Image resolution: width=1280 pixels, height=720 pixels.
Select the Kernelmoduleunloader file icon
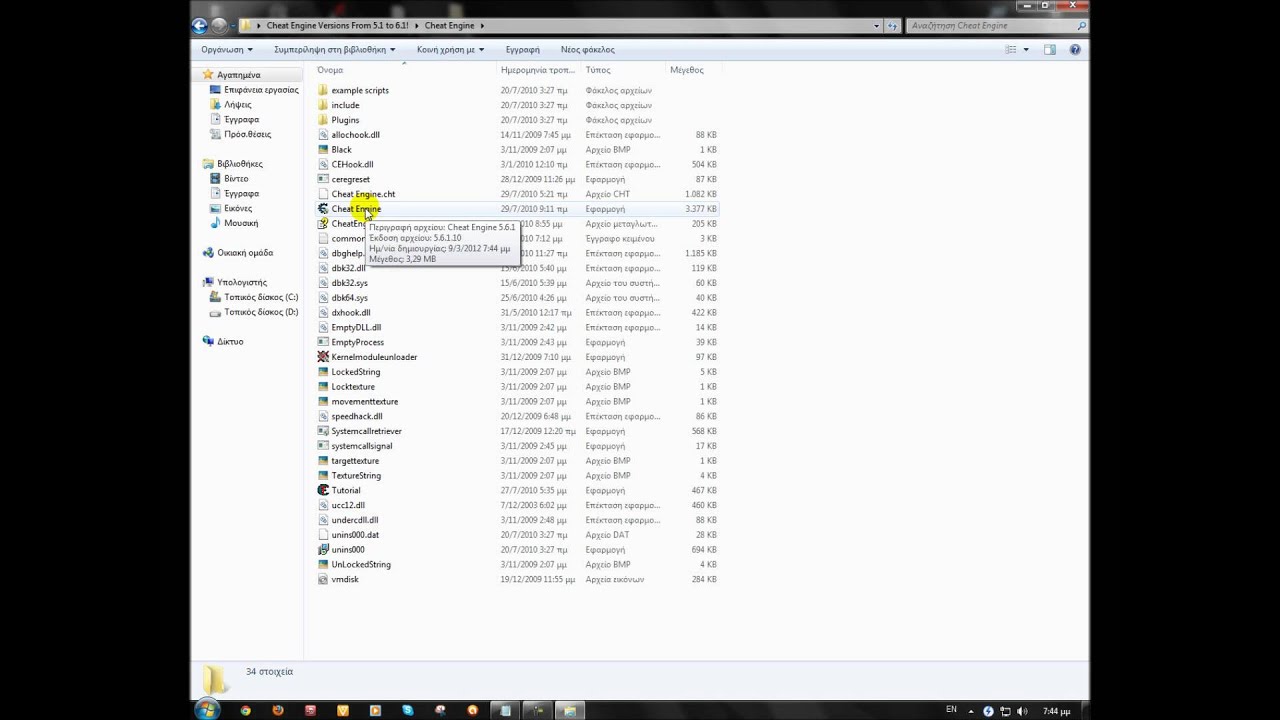coord(323,357)
